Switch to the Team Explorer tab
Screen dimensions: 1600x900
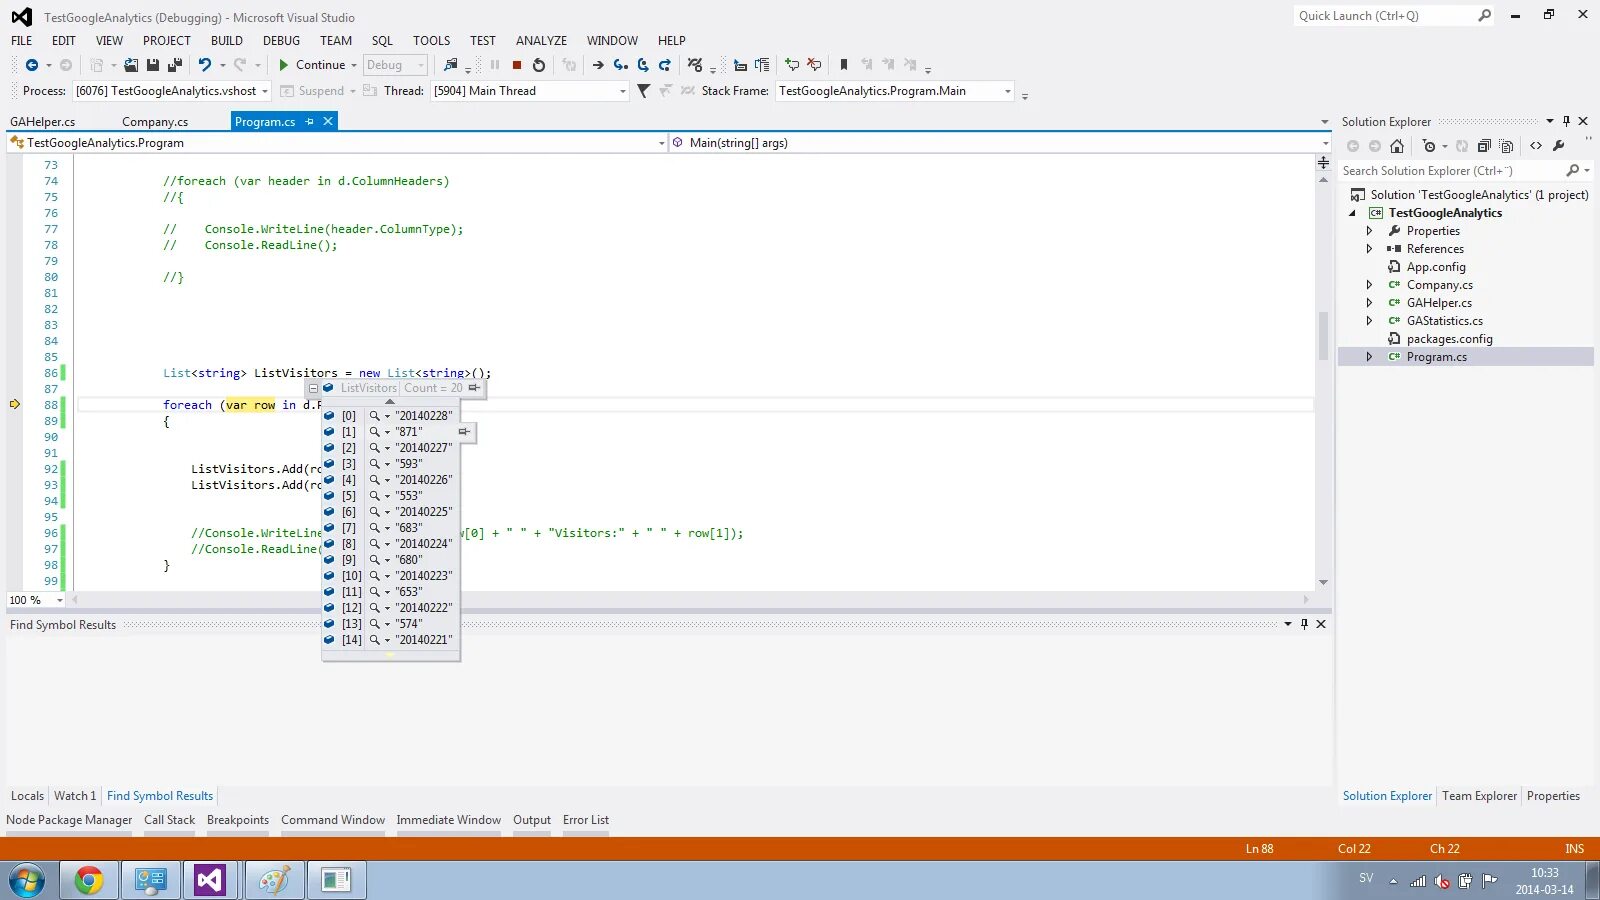1479,796
